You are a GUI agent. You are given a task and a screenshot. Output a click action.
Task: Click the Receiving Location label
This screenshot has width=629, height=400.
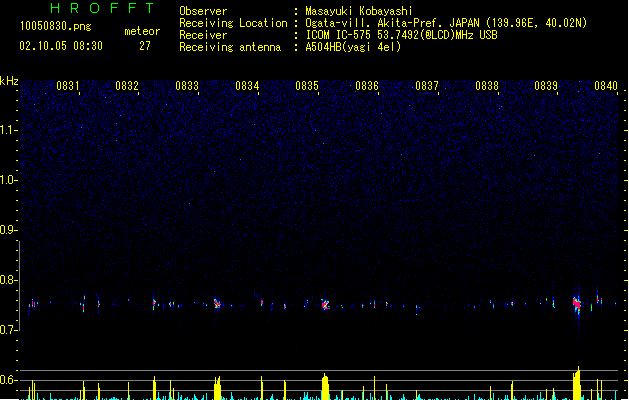click(x=233, y=23)
